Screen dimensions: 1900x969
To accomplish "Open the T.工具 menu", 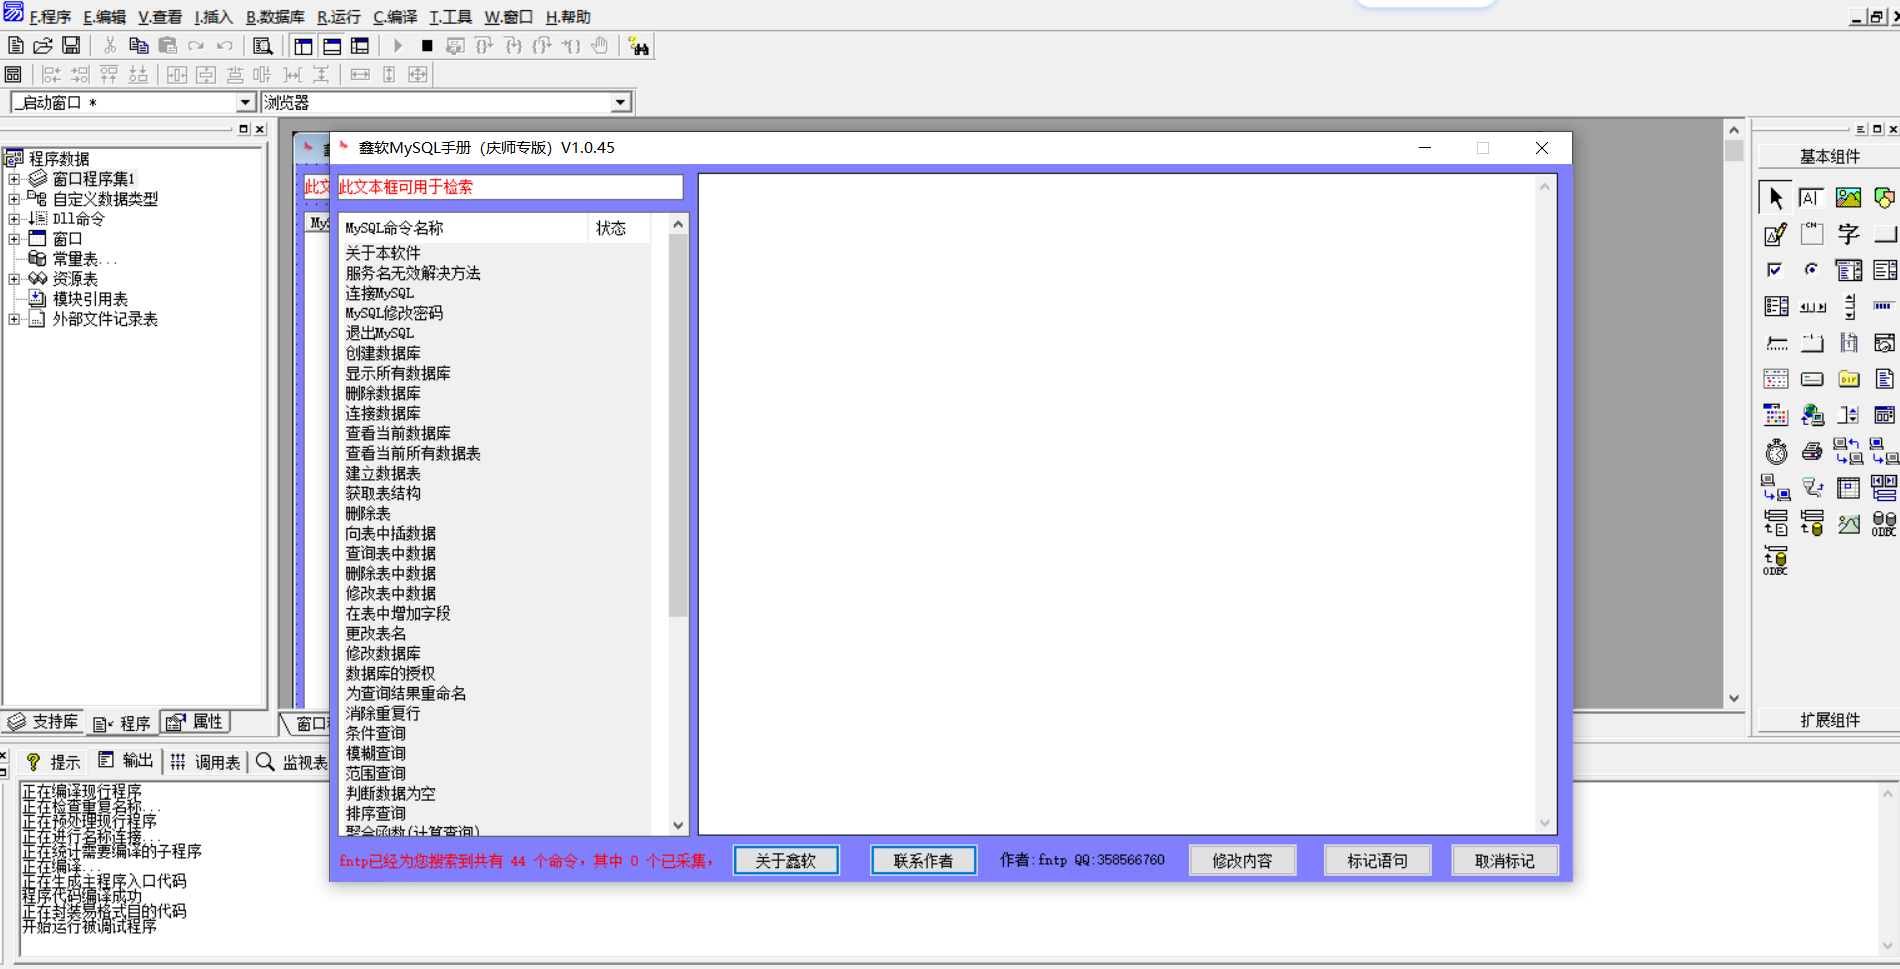I will tap(450, 17).
